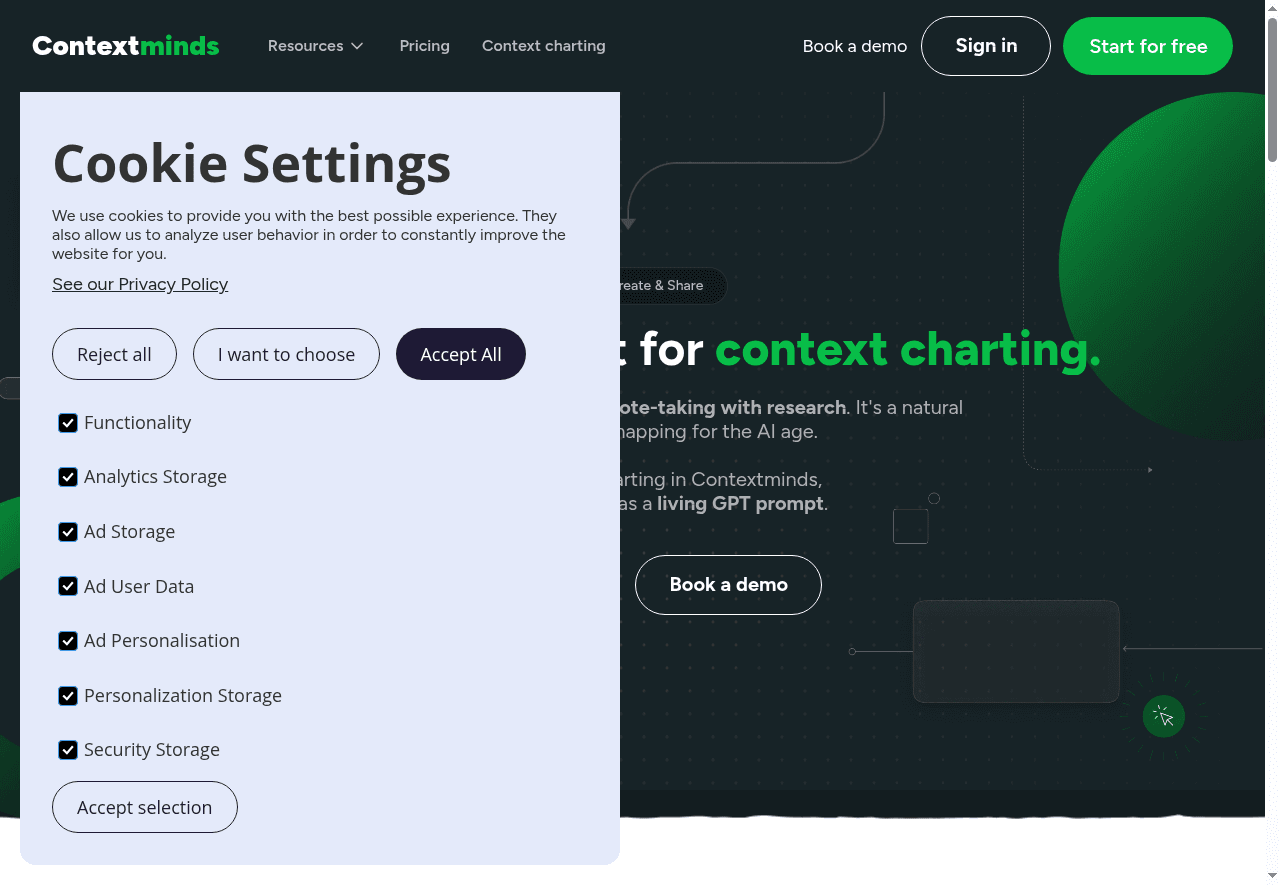1280x885 pixels.
Task: Uncheck Ad User Data checkbox
Action: point(68,586)
